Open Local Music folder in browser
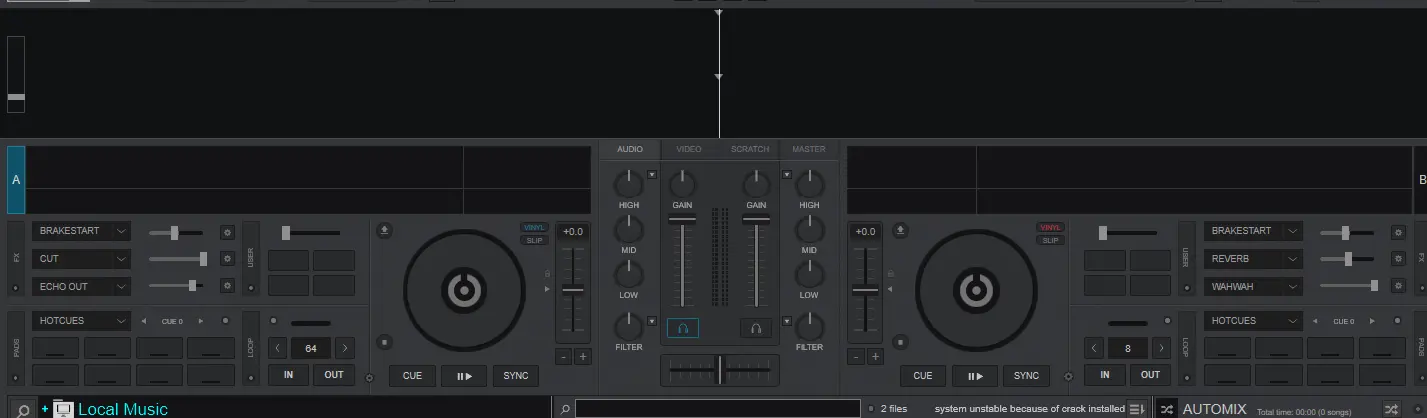This screenshot has width=1427, height=418. tap(123, 409)
